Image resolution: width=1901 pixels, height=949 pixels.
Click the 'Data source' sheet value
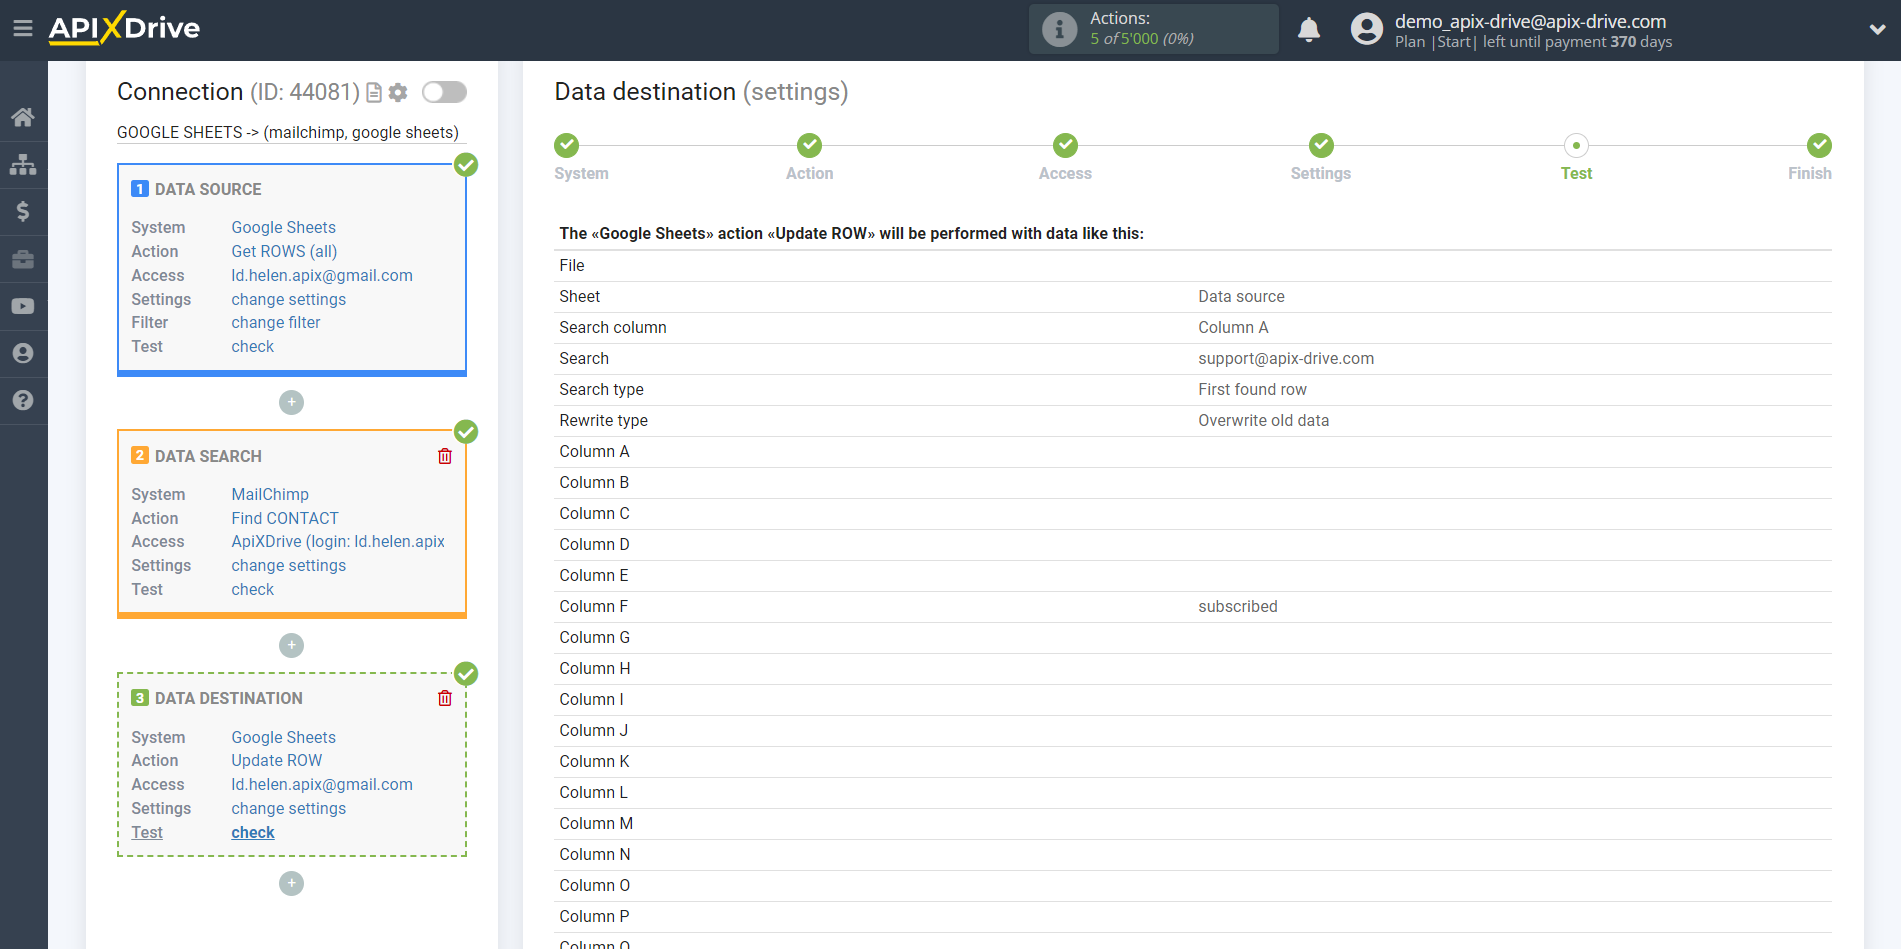1241,296
